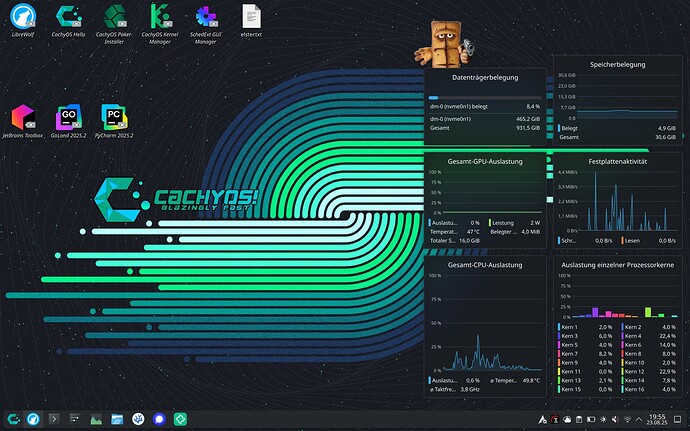The image size is (690, 431).
Task: Launch PyCharm 2025.2 desktop icon
Action: pos(114,121)
